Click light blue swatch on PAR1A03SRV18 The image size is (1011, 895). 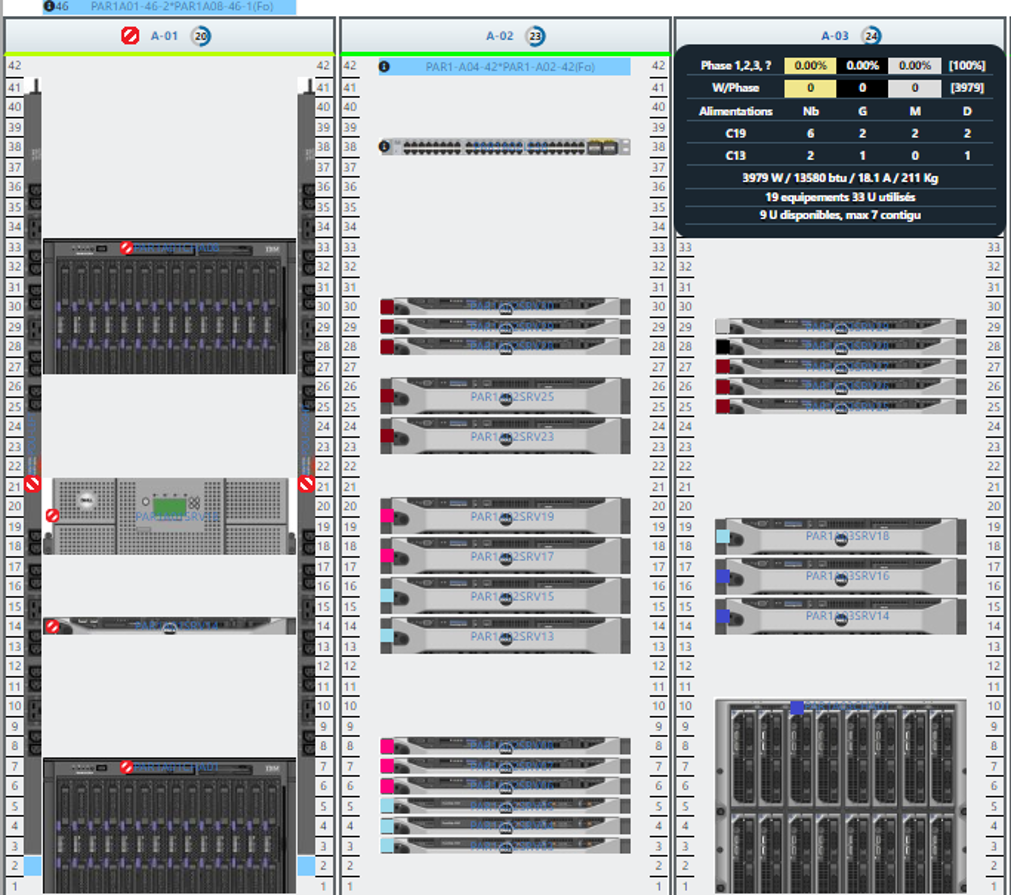tap(723, 536)
